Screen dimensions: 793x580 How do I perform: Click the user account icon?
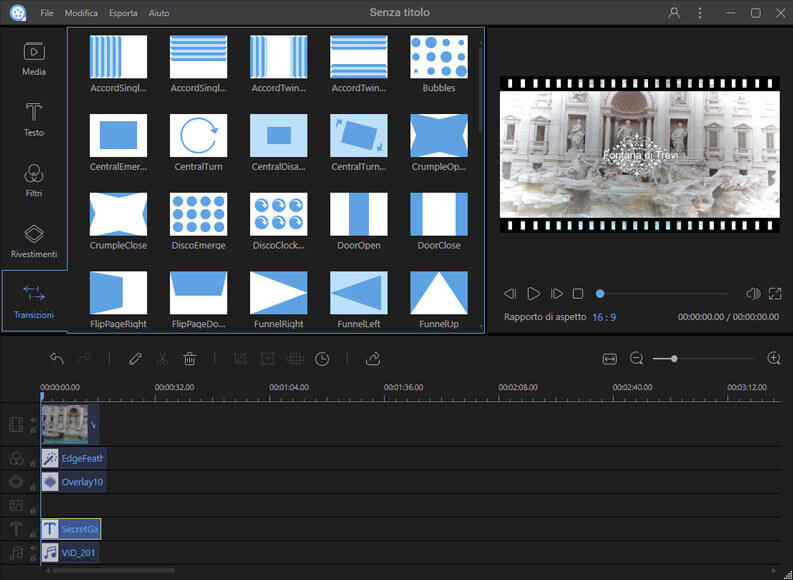[x=674, y=13]
